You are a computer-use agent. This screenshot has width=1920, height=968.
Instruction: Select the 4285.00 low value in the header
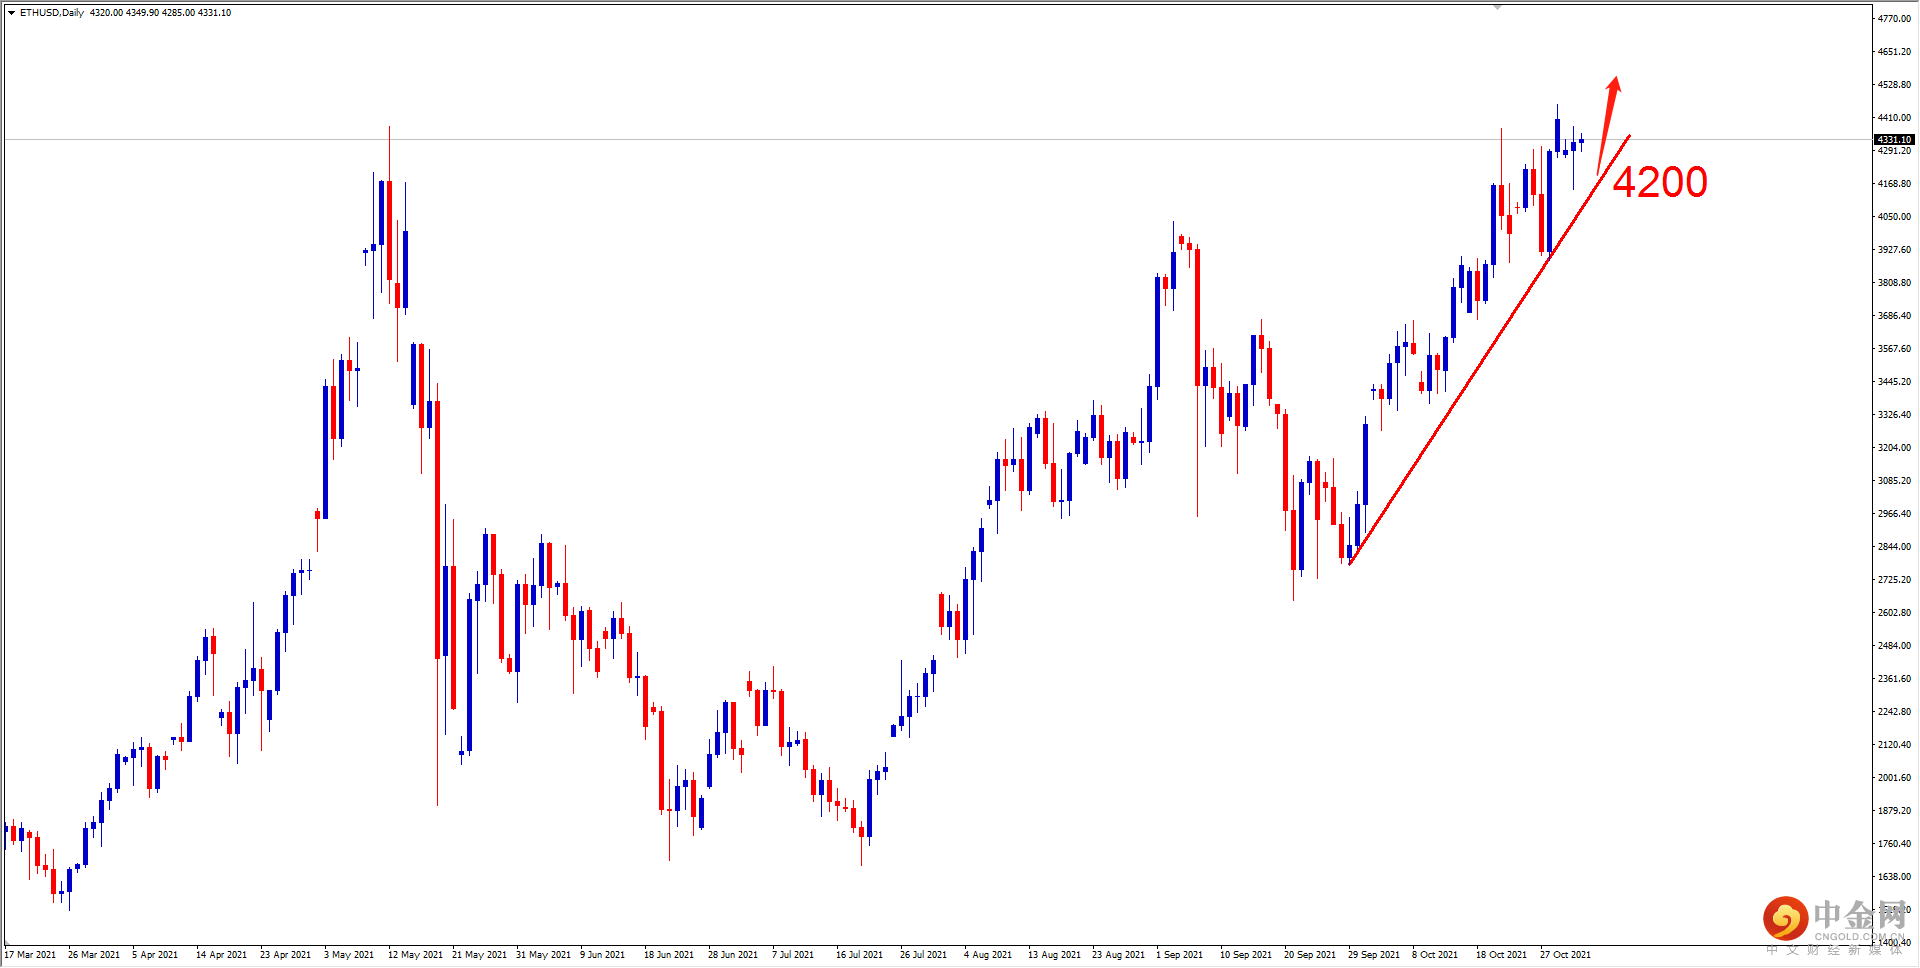pyautogui.click(x=178, y=13)
